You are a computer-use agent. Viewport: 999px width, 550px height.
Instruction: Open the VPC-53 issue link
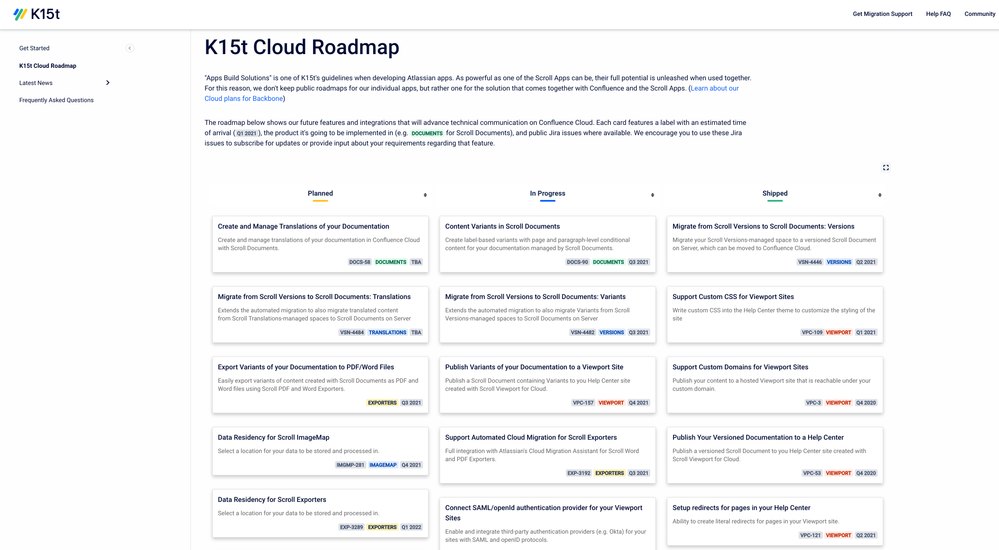pyautogui.click(x=812, y=474)
